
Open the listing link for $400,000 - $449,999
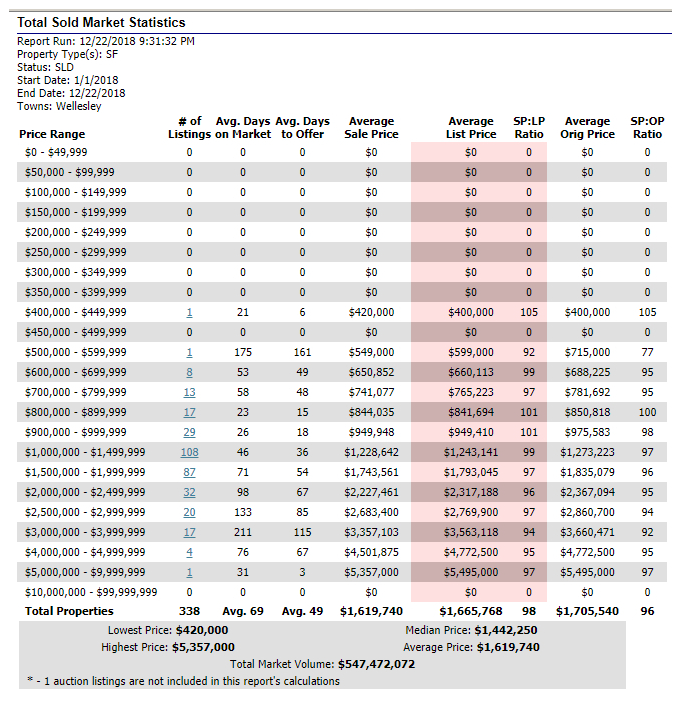pos(189,312)
